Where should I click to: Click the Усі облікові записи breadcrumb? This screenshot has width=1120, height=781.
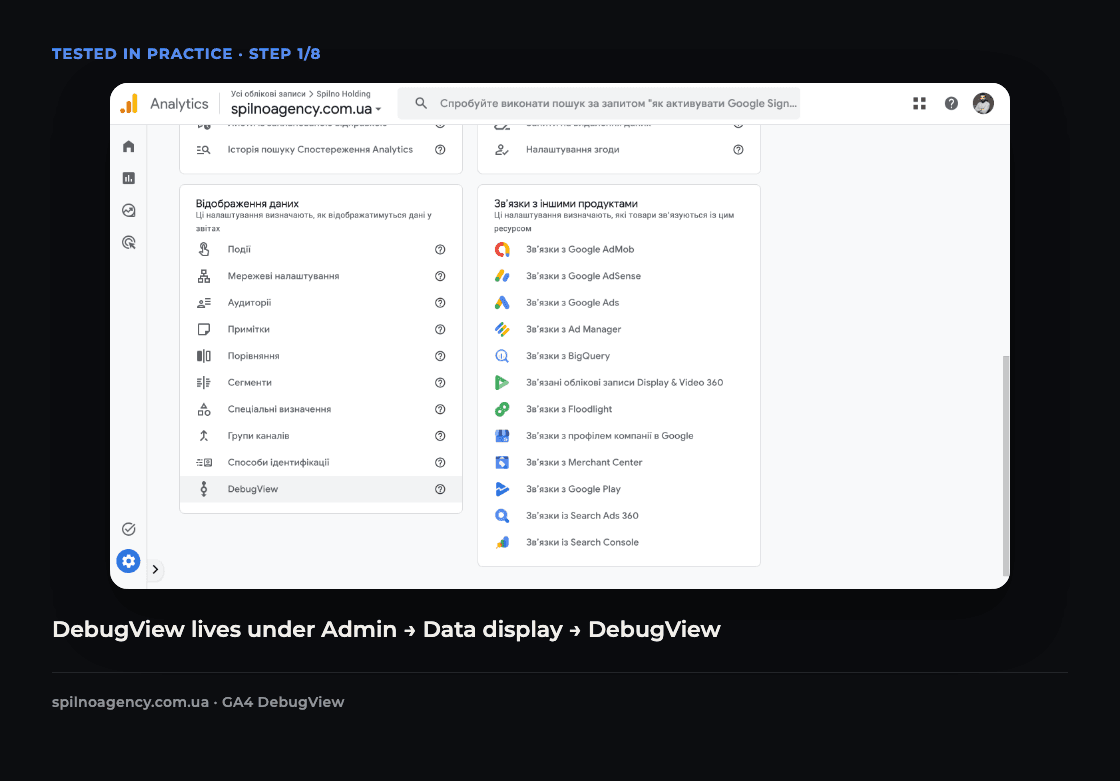pos(268,94)
